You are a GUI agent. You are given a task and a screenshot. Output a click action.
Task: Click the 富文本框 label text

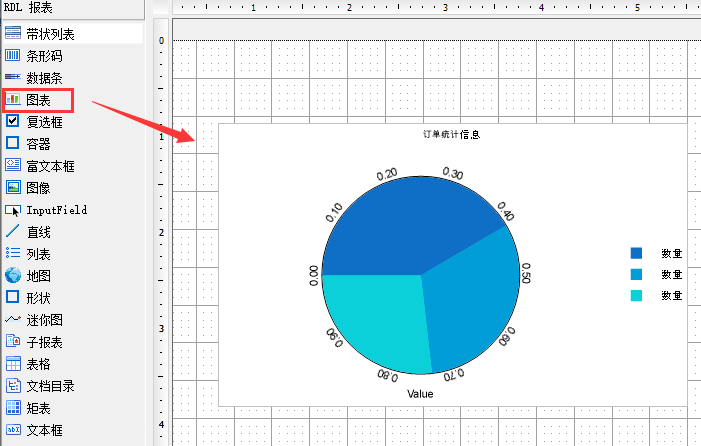tap(50, 166)
